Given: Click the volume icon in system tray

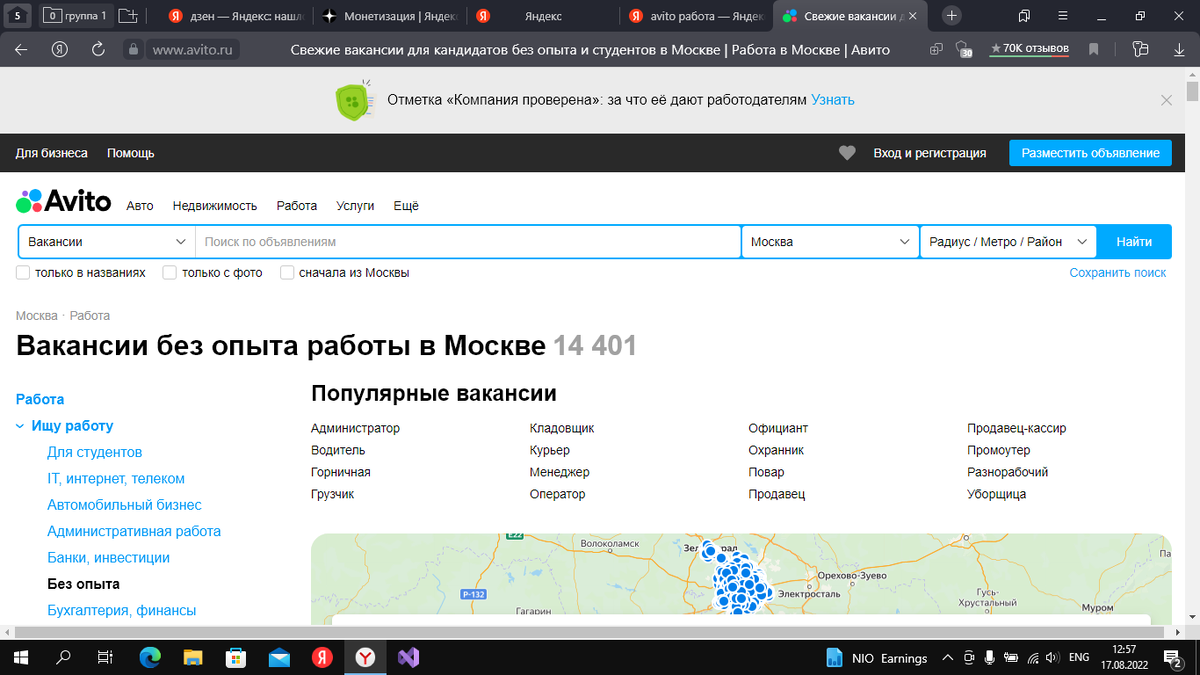Looking at the screenshot, I should pyautogui.click(x=1054, y=658).
